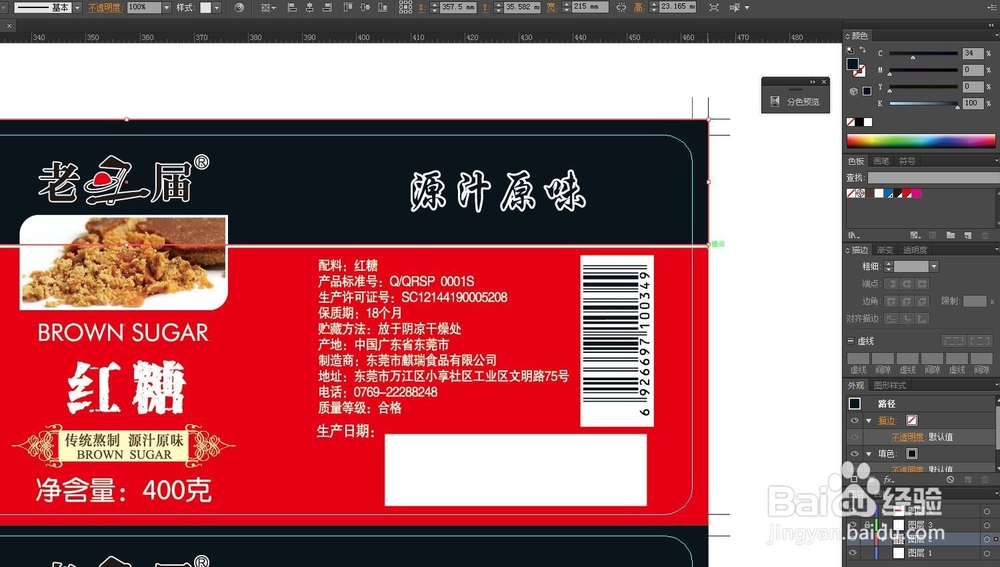1000x567 pixels.
Task: Click the fill color swatch in appearance panel
Action: (912, 453)
